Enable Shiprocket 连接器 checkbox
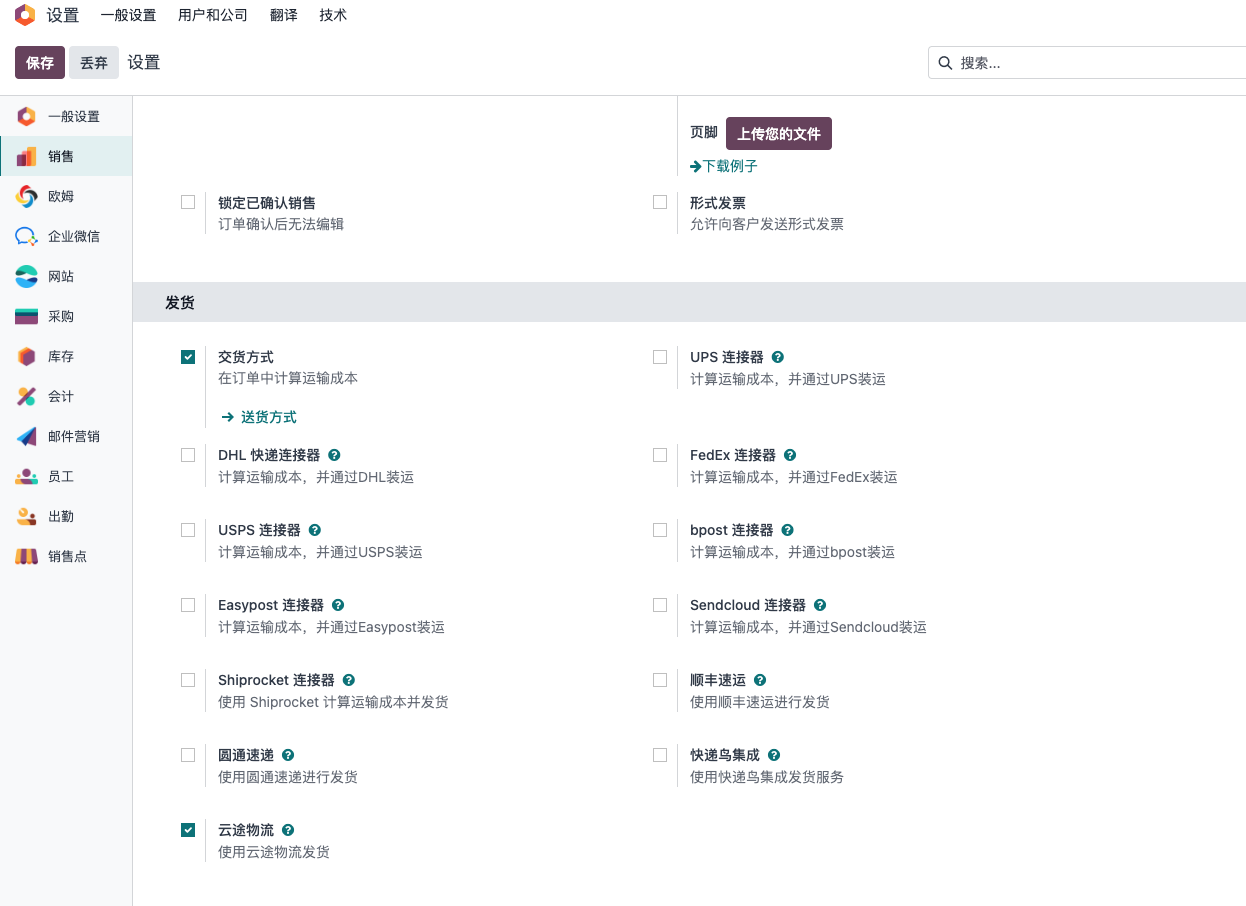The image size is (1246, 906). pos(188,680)
